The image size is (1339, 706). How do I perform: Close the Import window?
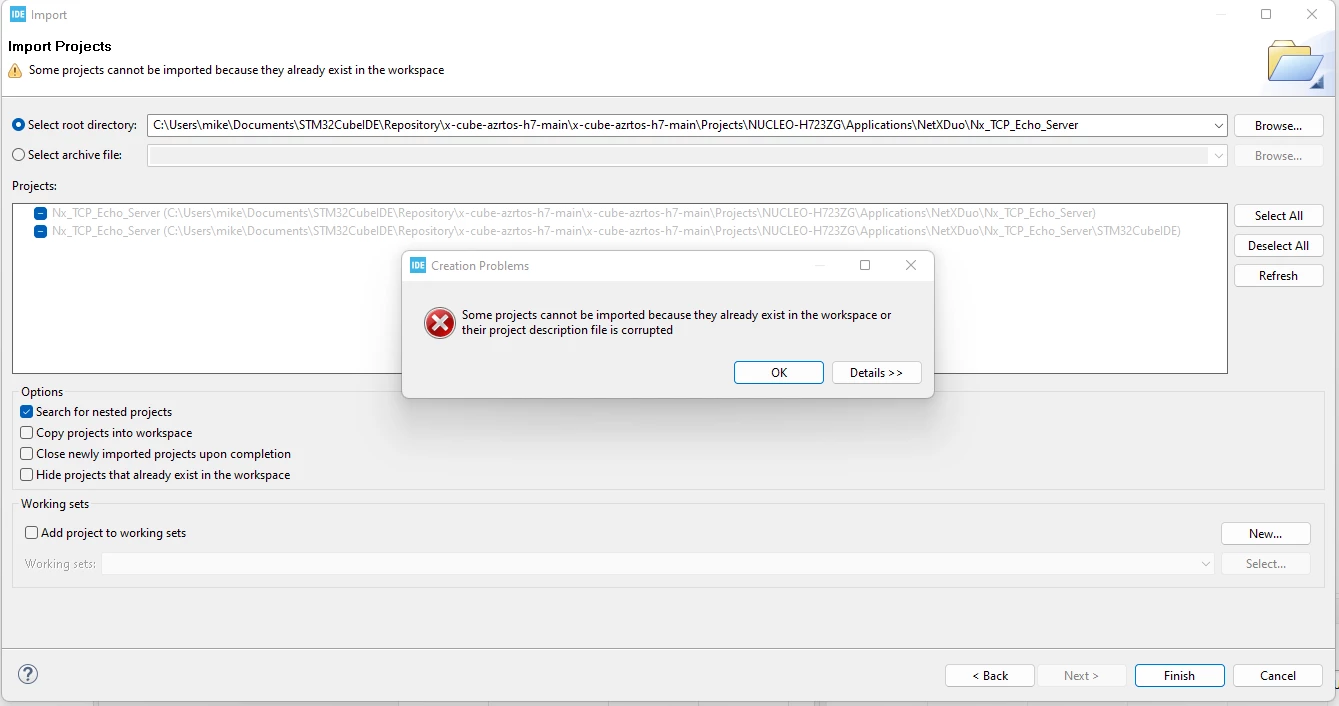click(x=1312, y=14)
